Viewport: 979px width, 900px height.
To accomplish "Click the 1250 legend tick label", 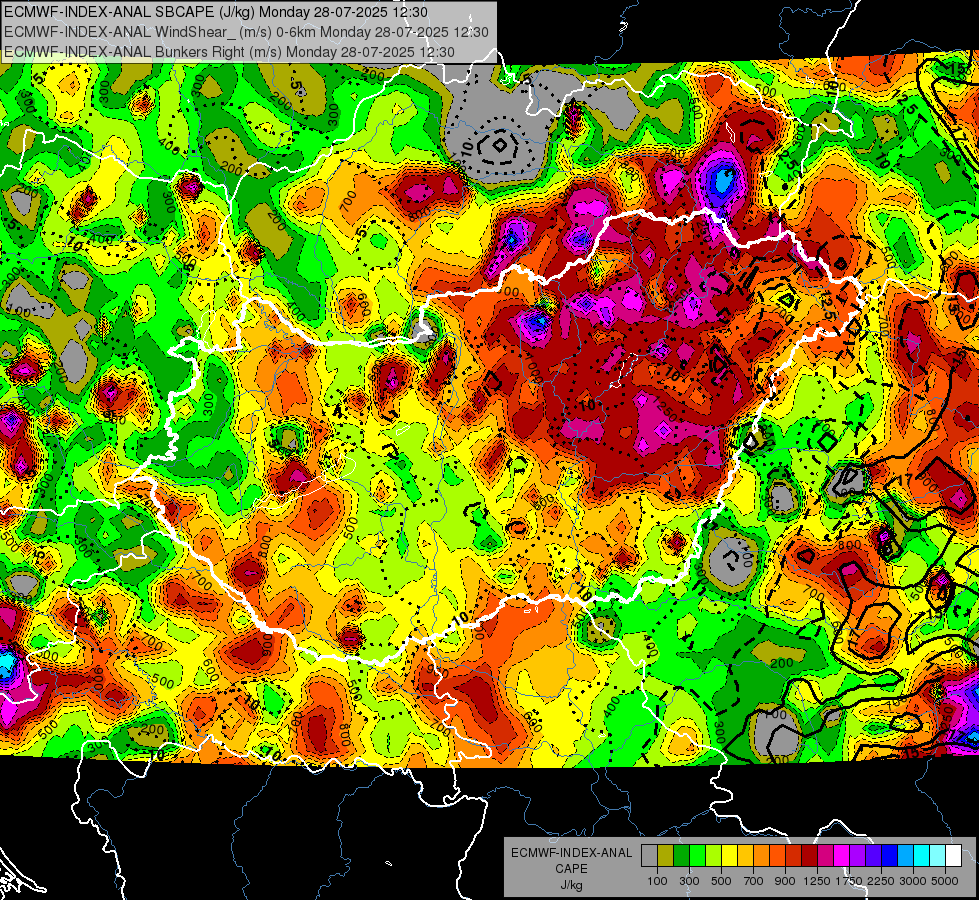I will pos(817,881).
